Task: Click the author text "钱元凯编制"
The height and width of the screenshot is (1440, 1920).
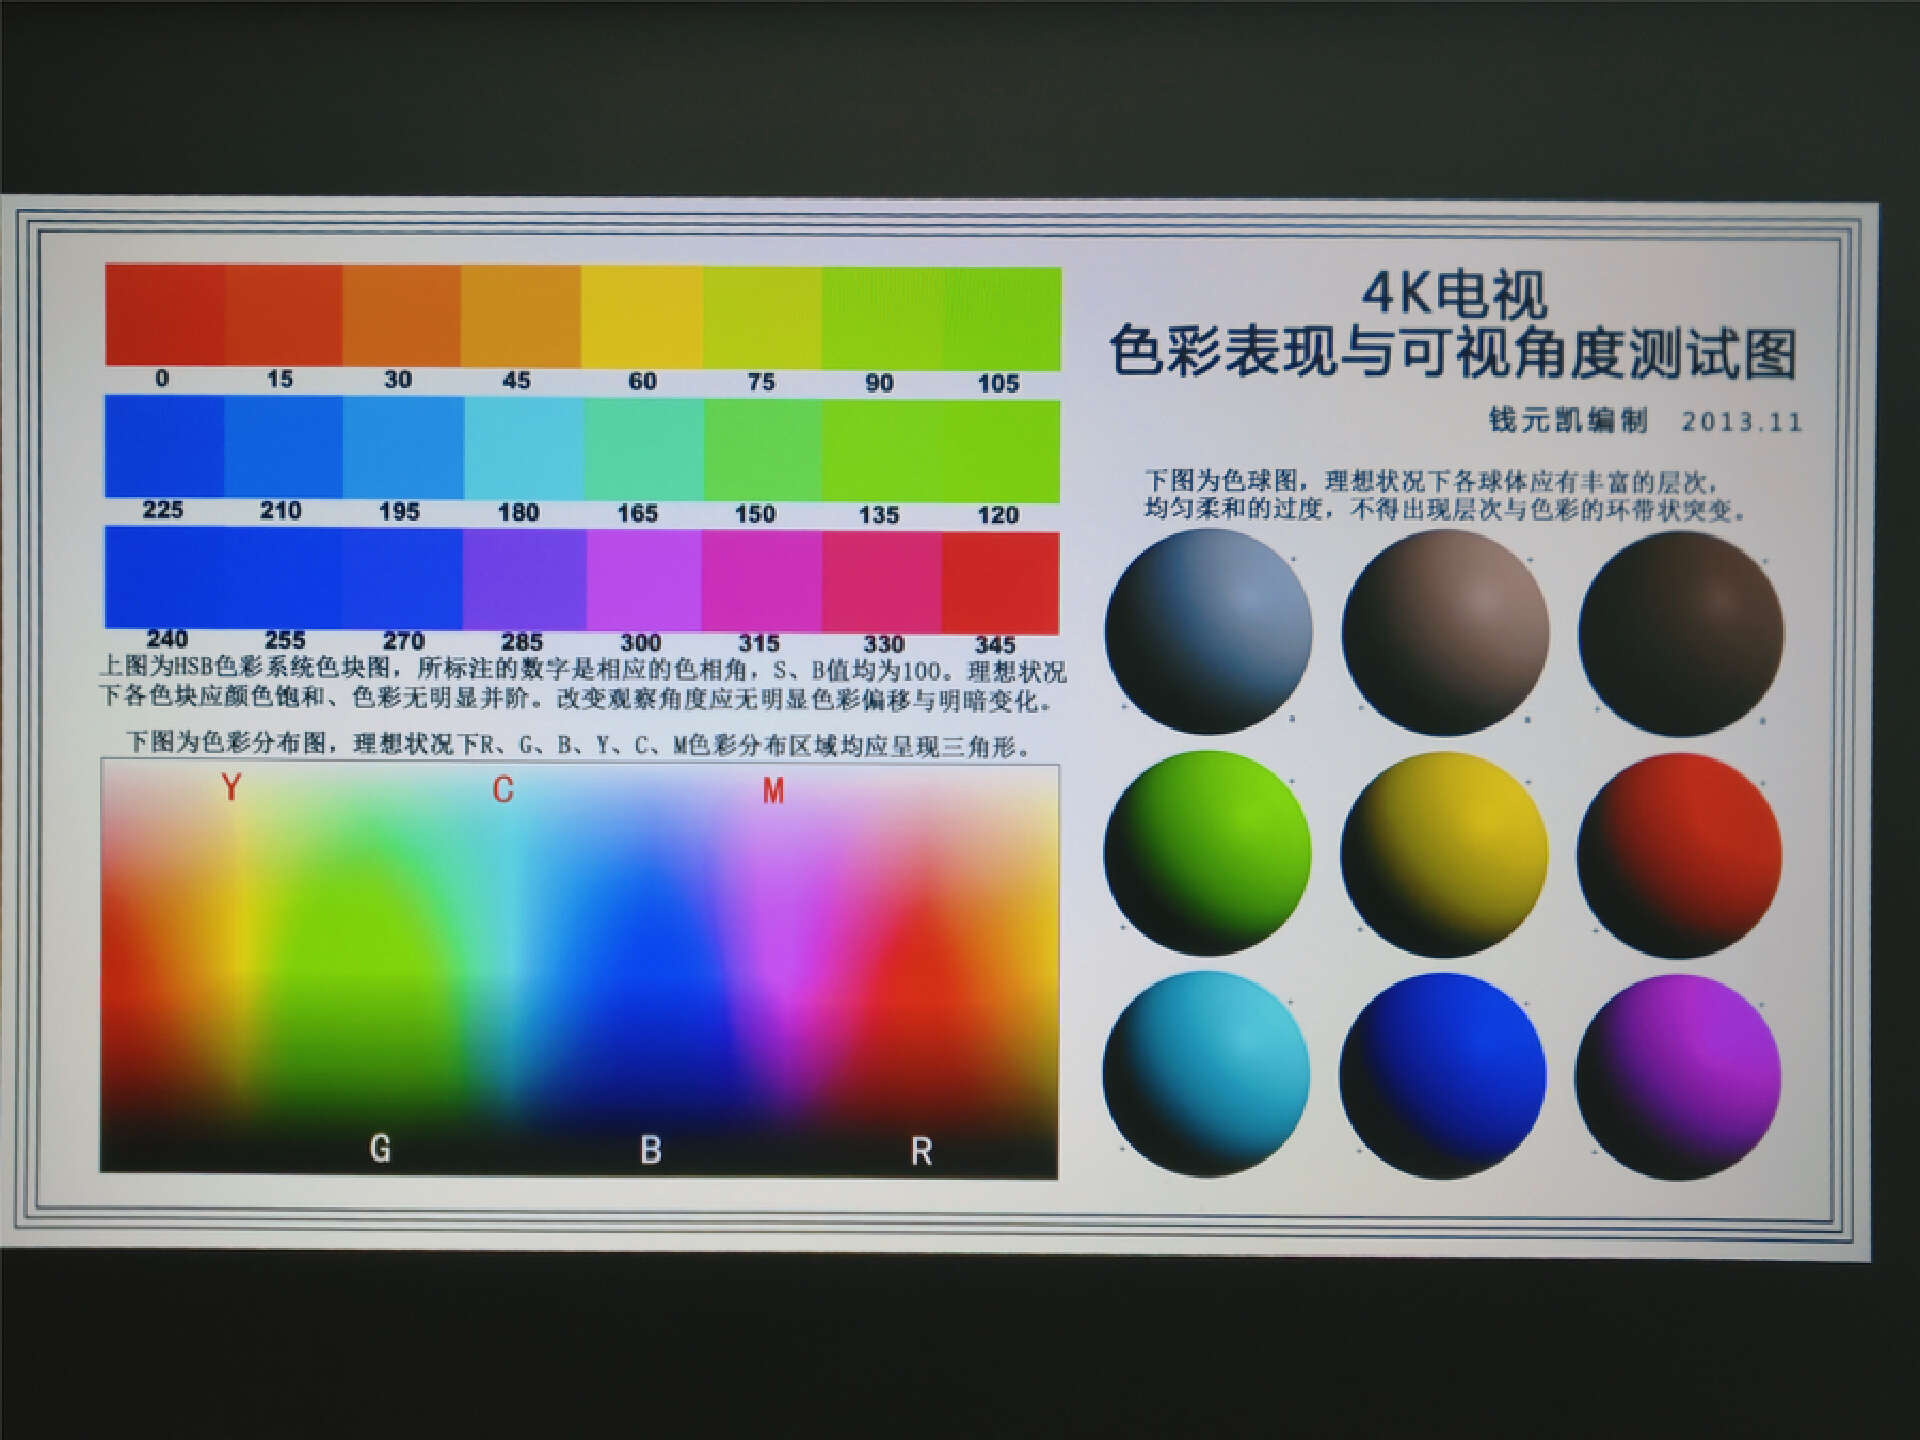Action: click(x=1568, y=420)
